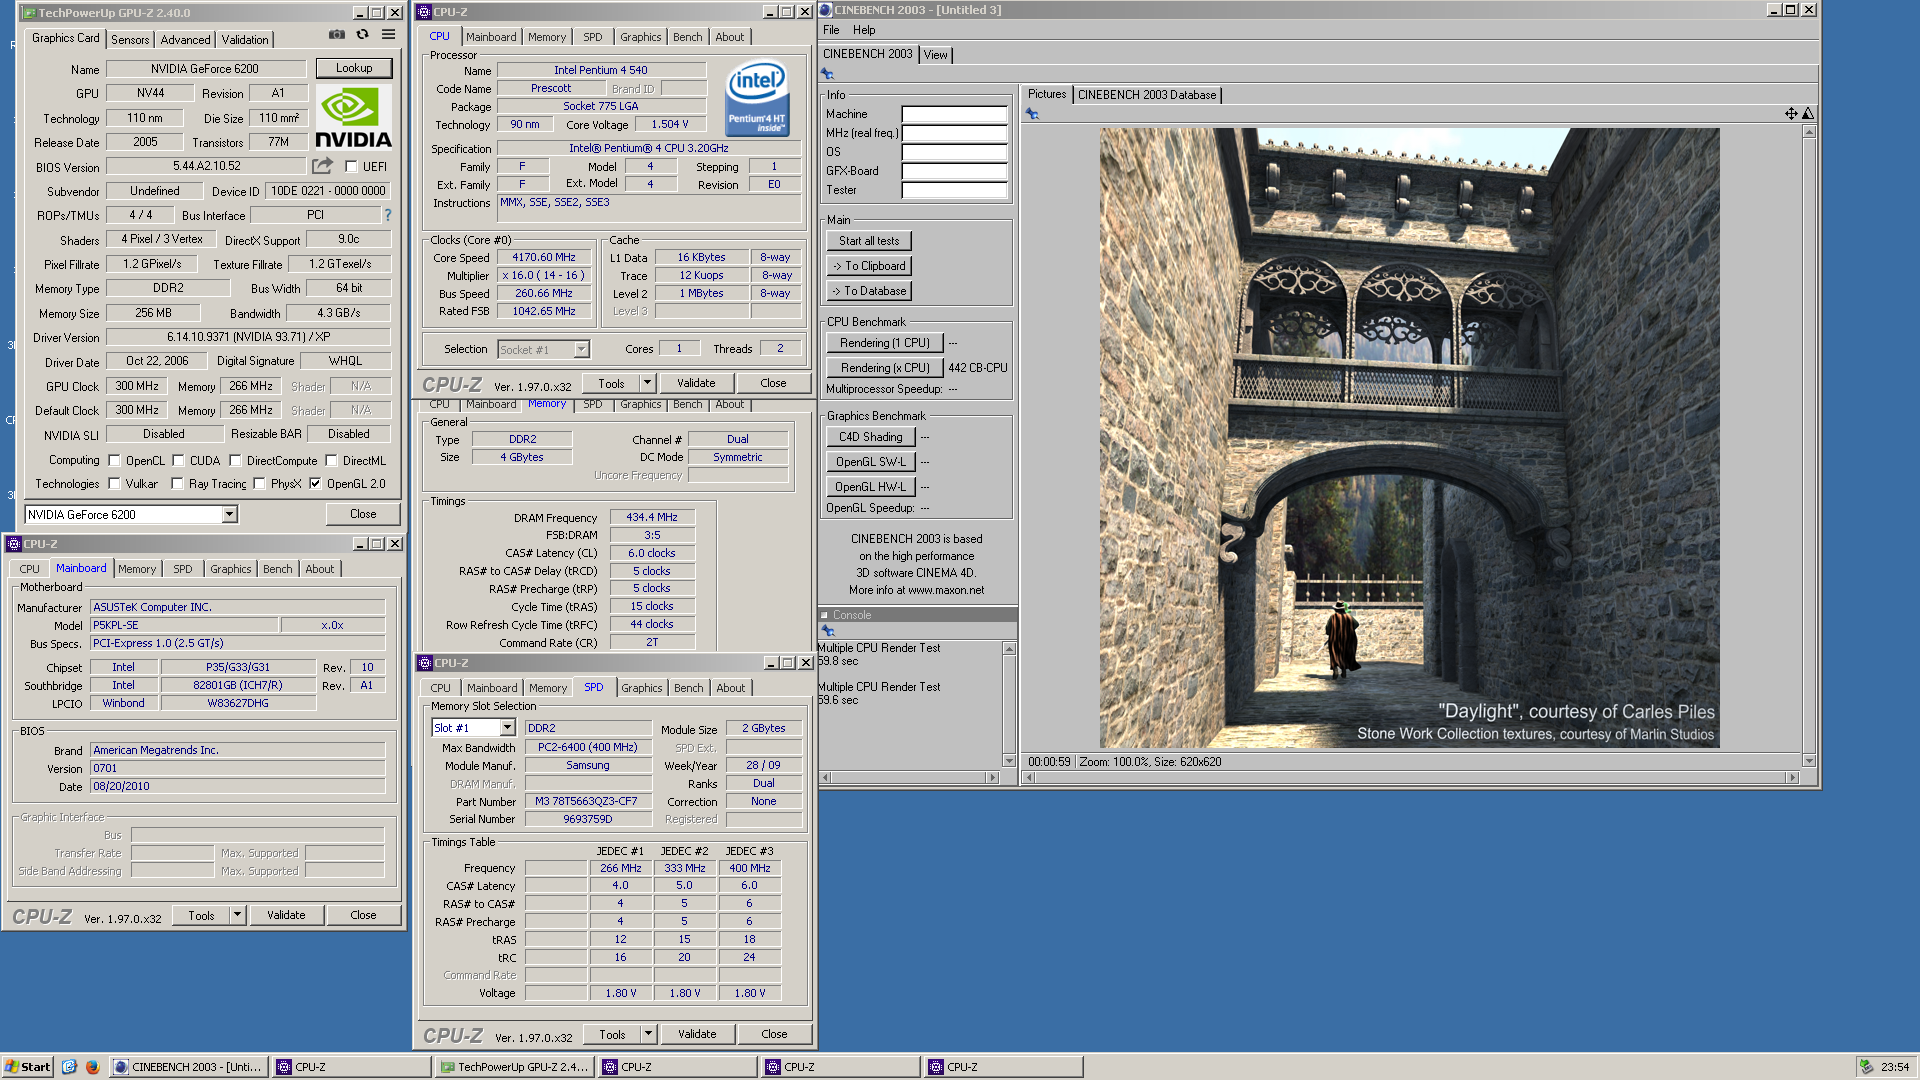Open the Bus Interface question mark help
Screen dimensions: 1920x1080
[x=388, y=215]
